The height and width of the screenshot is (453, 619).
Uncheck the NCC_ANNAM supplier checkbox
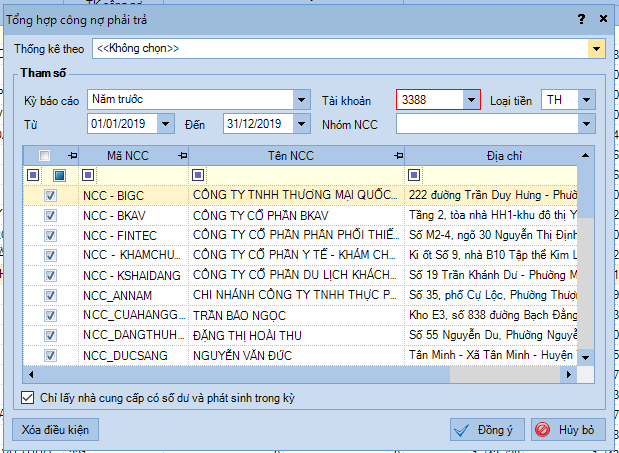click(50, 295)
